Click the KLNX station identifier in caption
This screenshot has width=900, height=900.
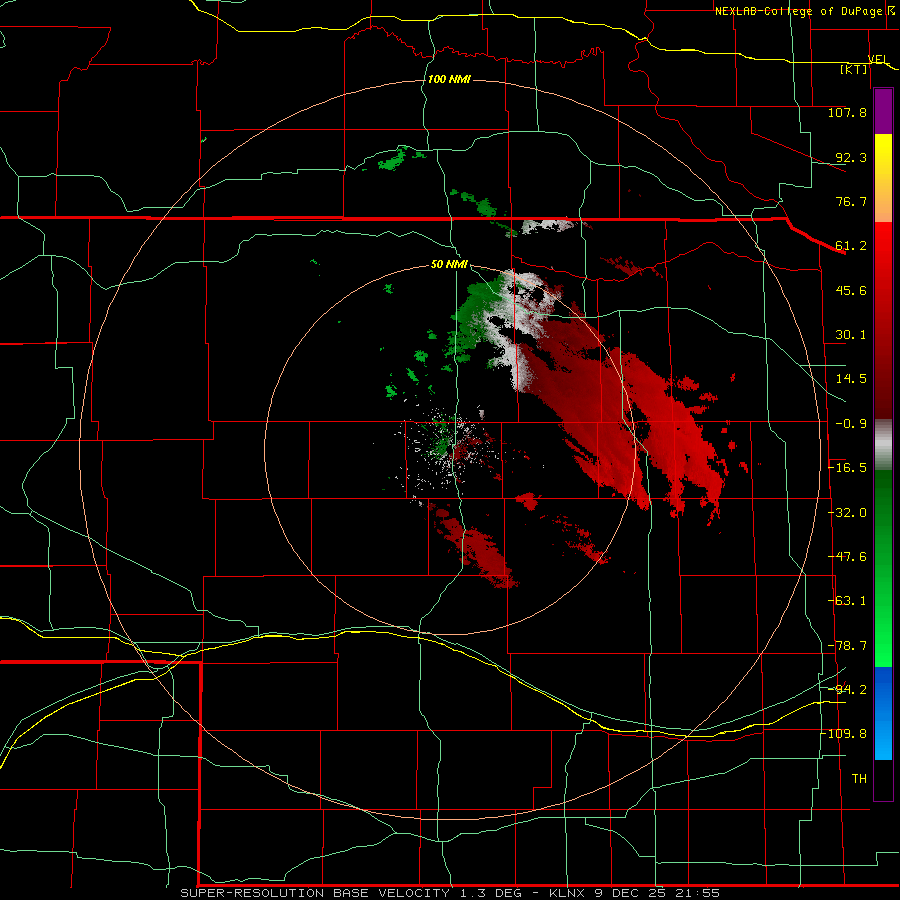(x=567, y=893)
